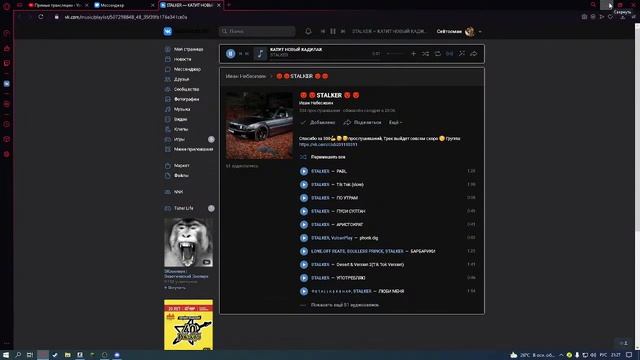Click the Добавлено button on playlist

point(318,122)
